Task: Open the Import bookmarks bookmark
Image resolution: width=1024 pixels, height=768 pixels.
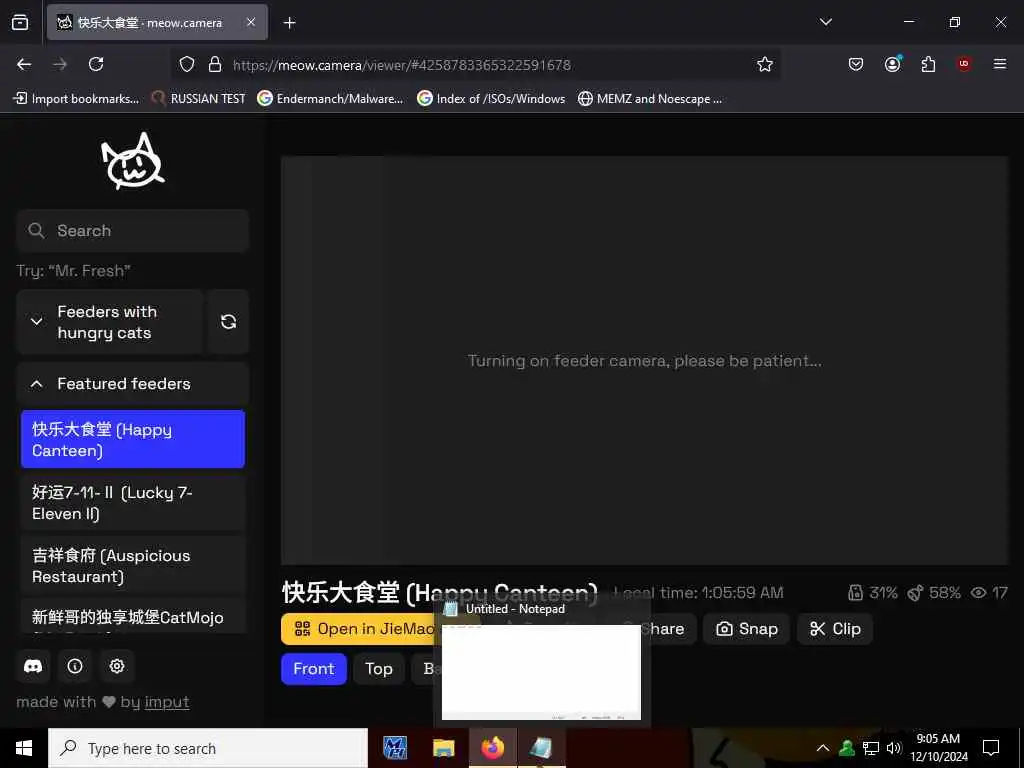Action: point(76,99)
